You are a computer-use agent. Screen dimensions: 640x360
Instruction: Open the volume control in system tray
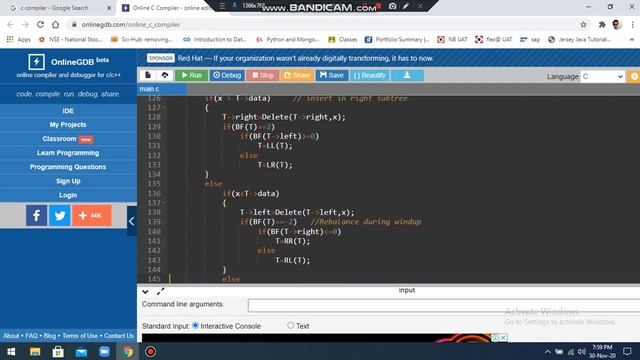coord(582,351)
